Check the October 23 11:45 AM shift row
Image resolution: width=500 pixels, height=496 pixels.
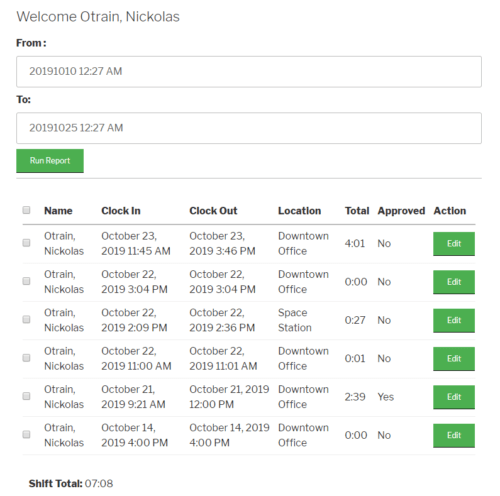click(x=26, y=243)
